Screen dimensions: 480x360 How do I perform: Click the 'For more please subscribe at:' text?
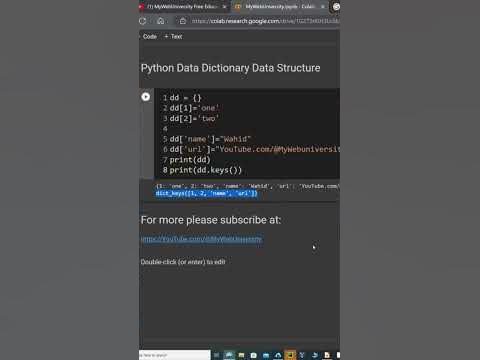211,220
